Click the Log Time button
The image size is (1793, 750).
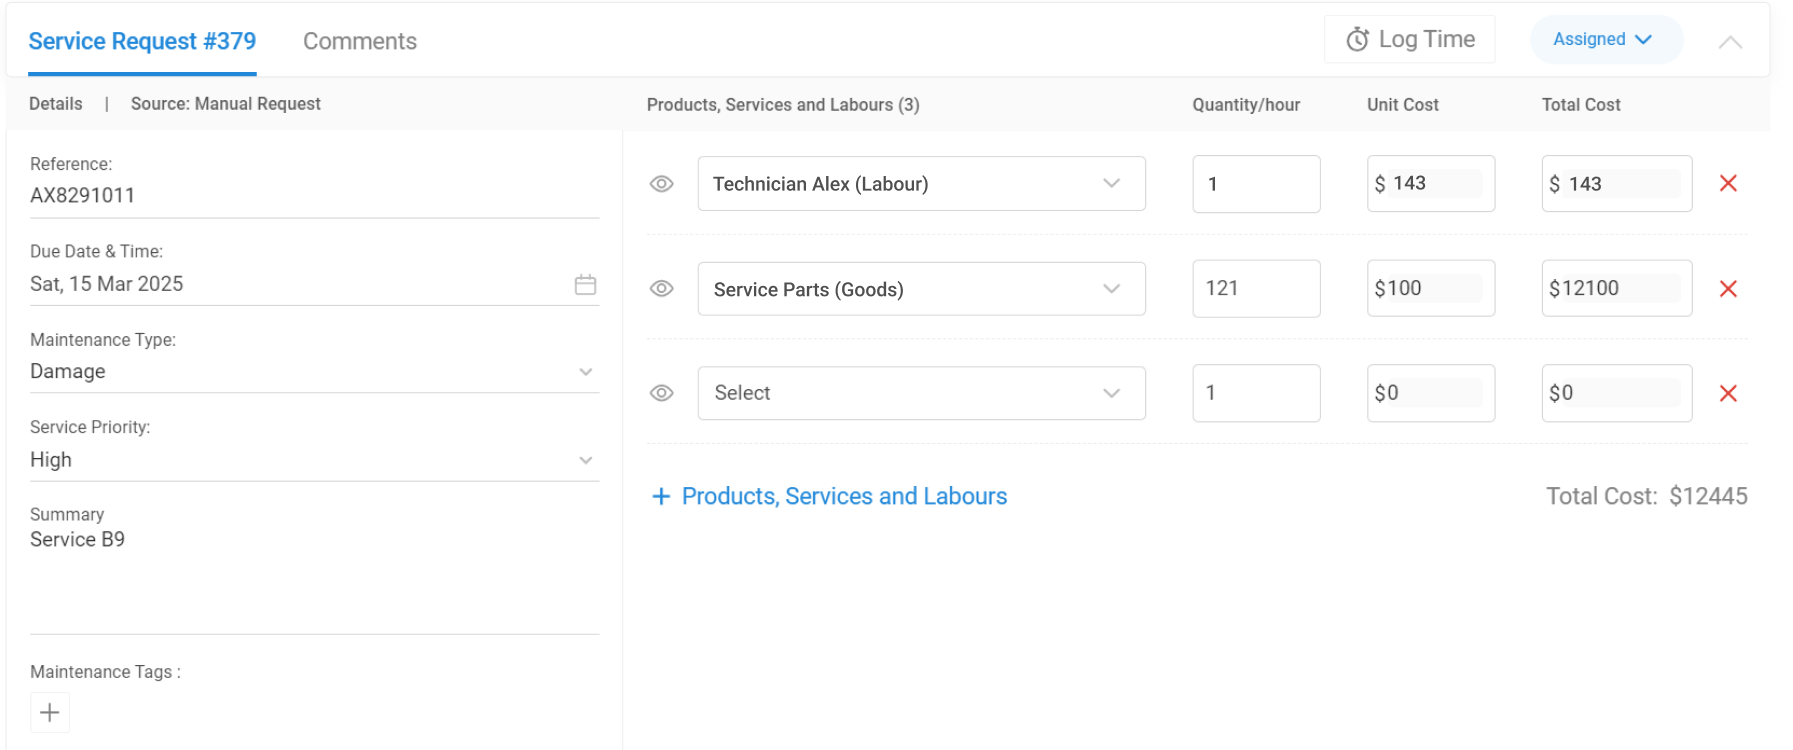pos(1409,40)
